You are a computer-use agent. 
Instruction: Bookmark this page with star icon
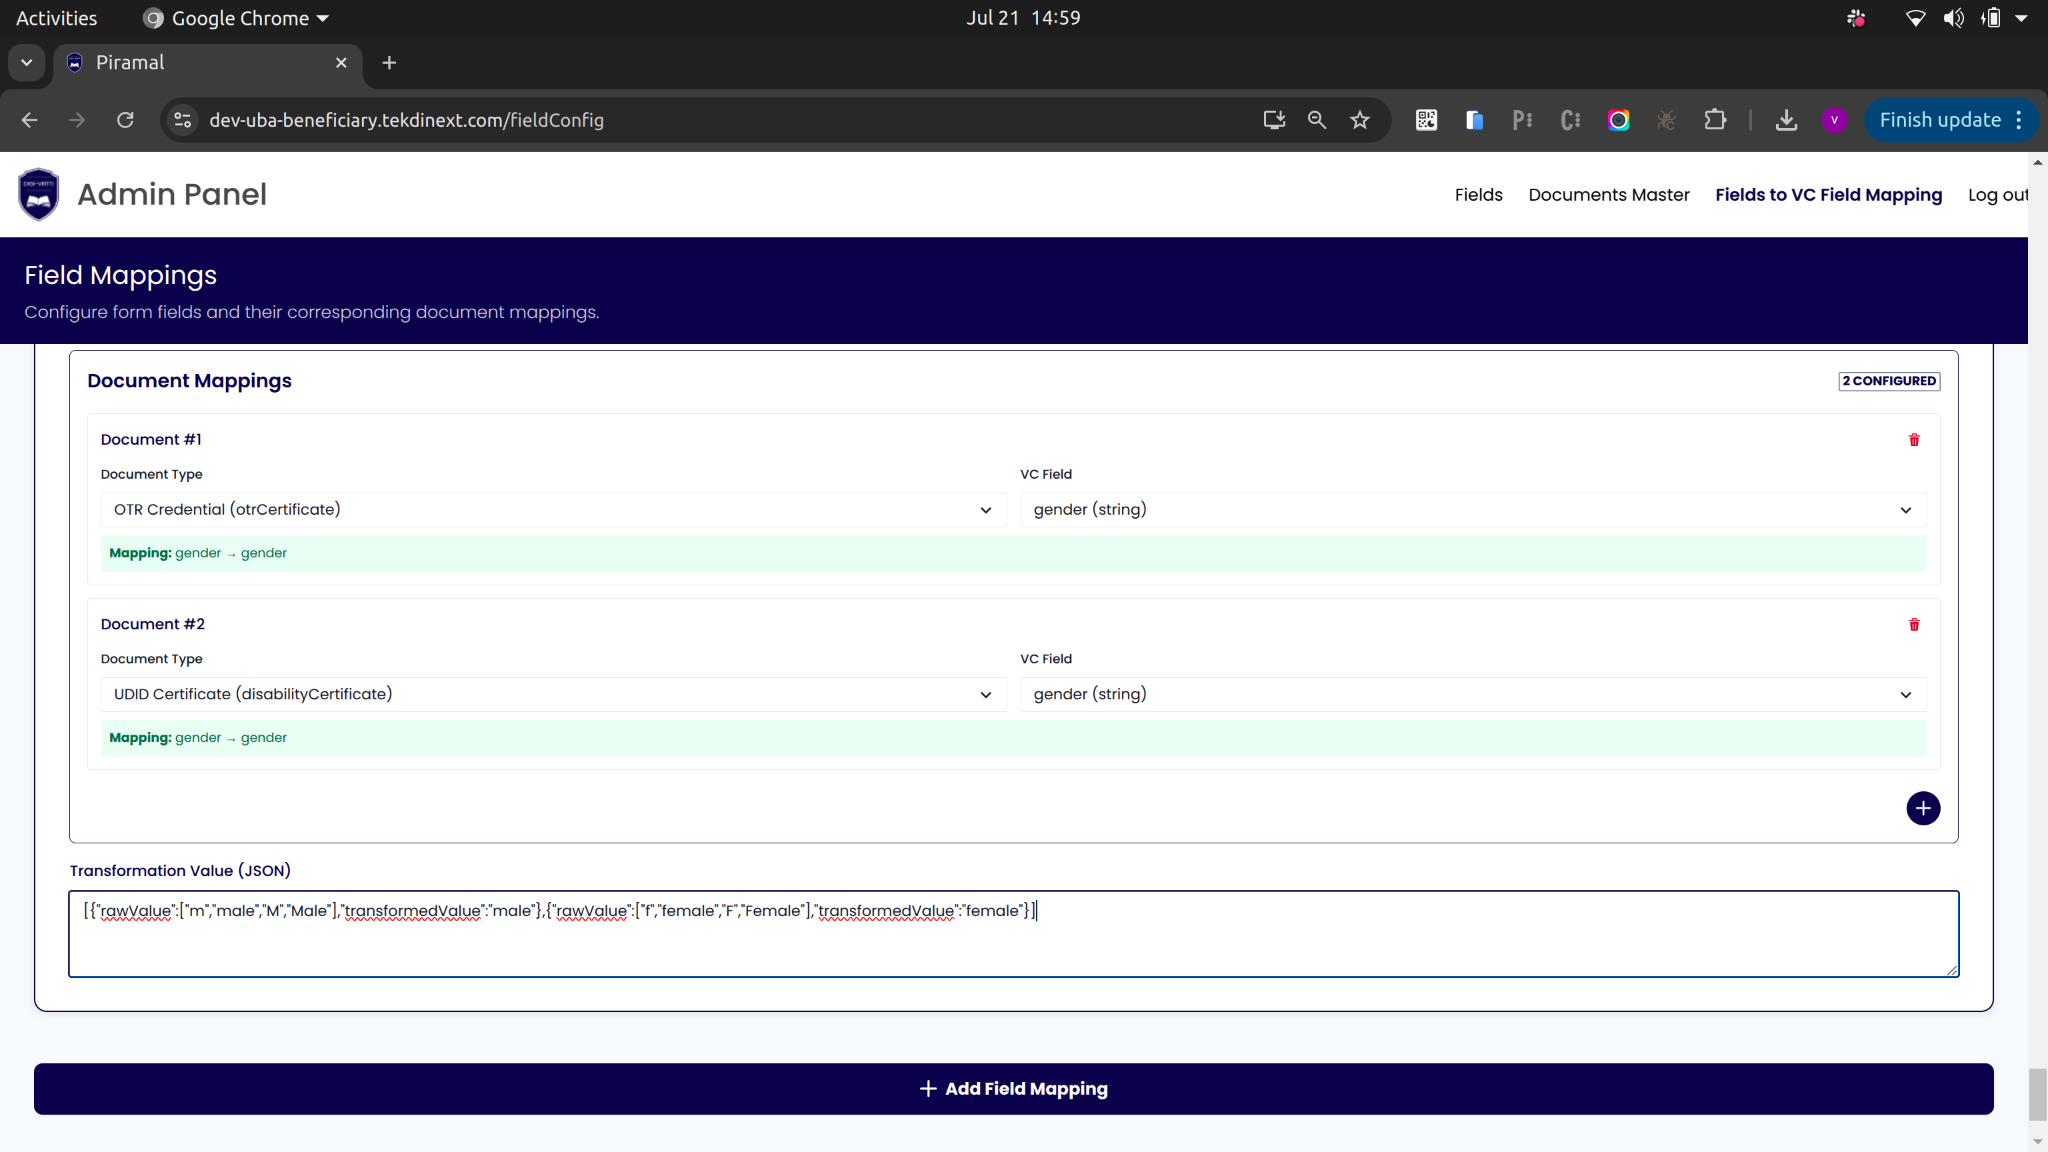(x=1359, y=120)
